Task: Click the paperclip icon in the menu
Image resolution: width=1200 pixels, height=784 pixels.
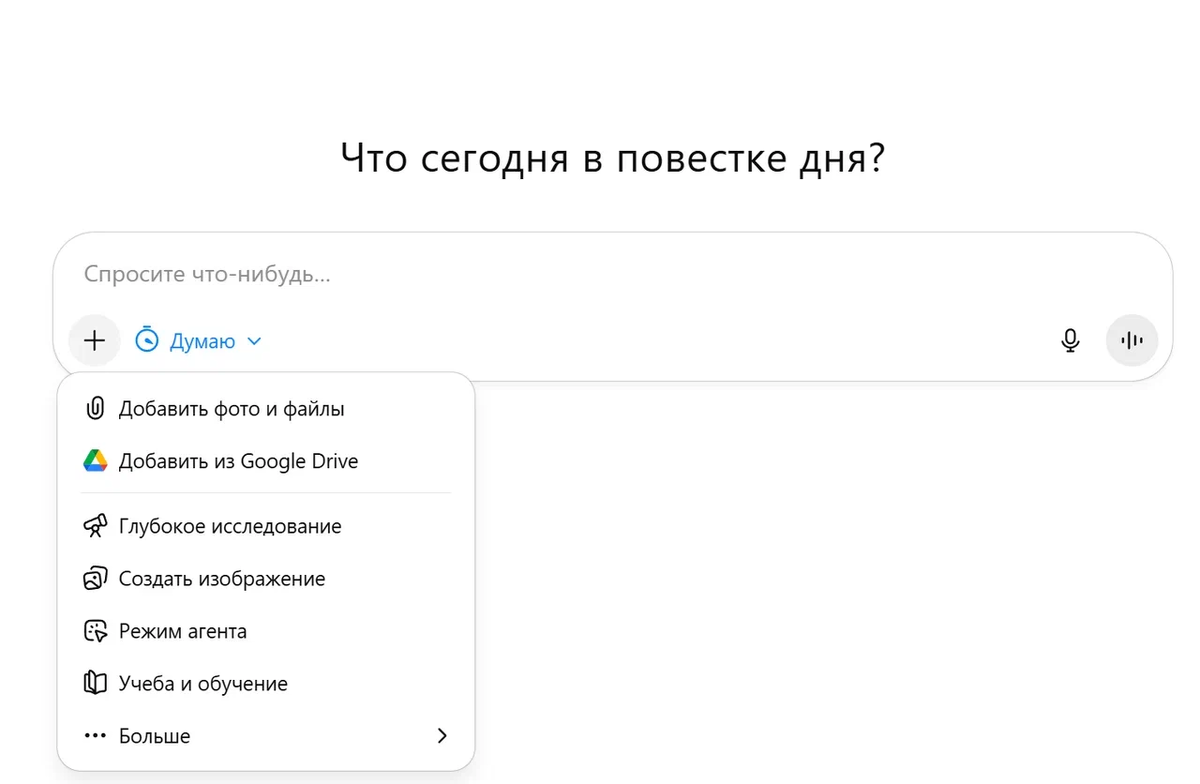Action: (95, 409)
